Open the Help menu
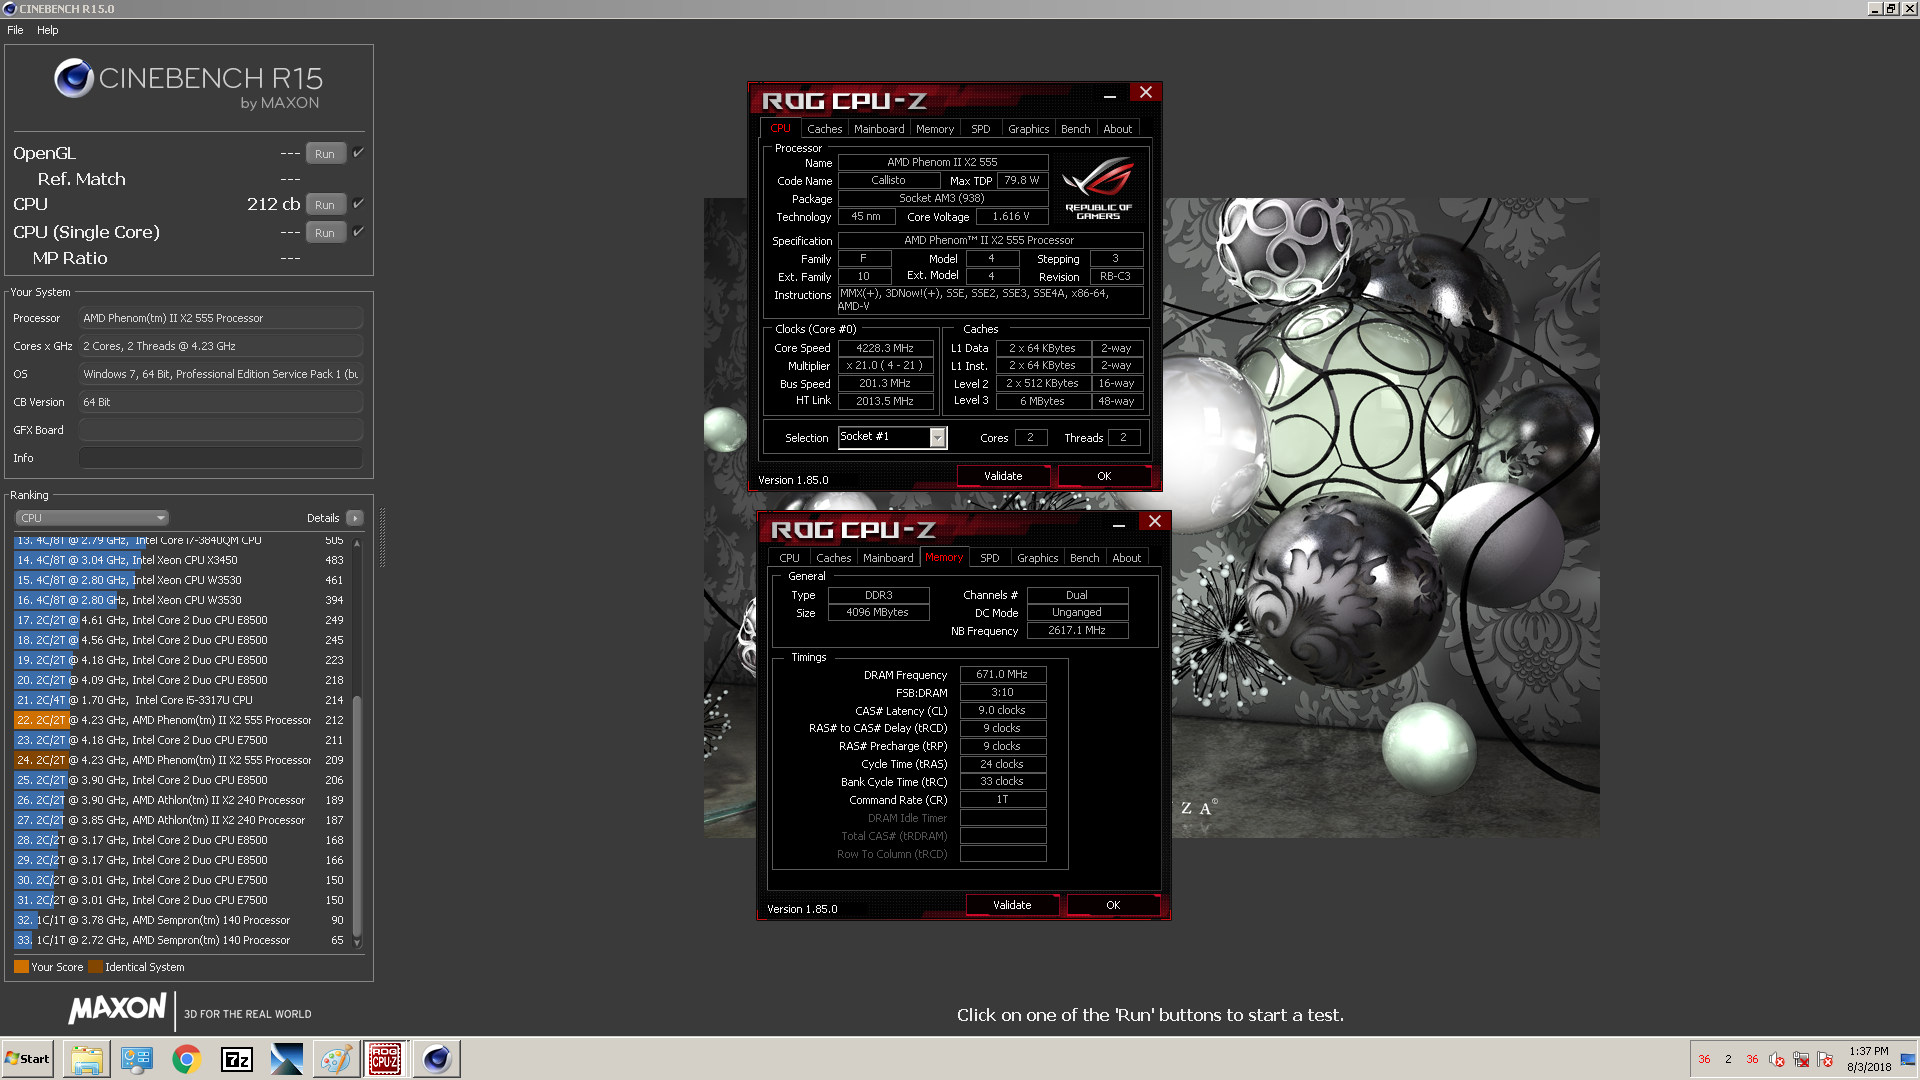 [x=48, y=30]
